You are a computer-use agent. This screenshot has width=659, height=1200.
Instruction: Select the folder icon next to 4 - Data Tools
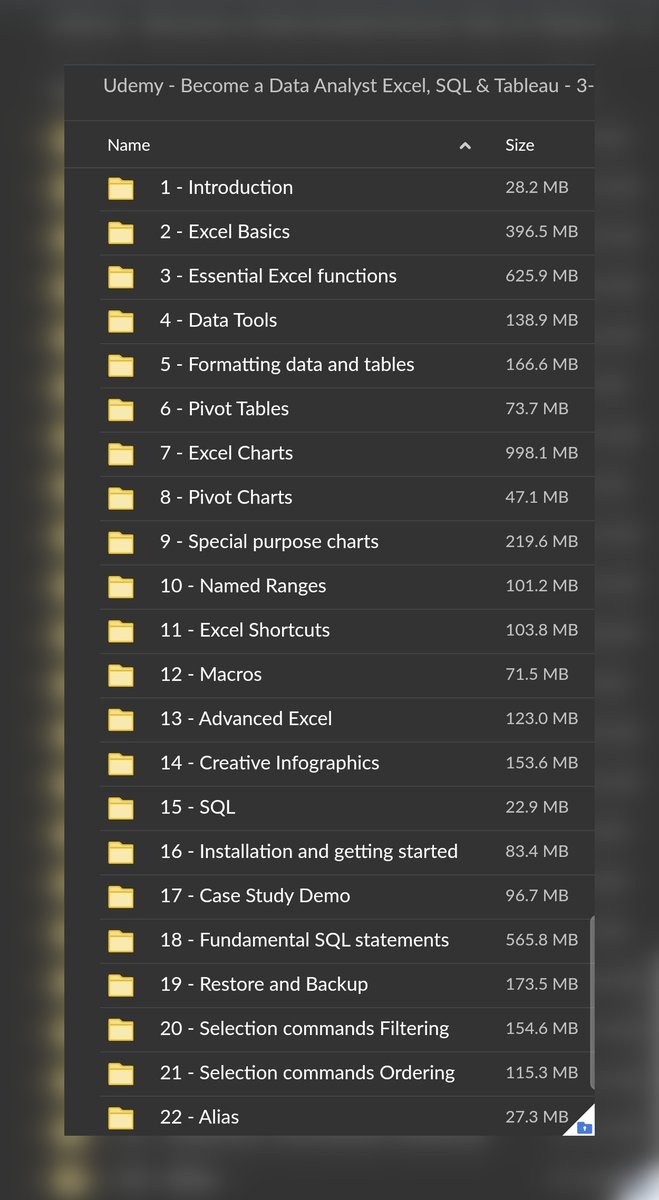pos(121,321)
